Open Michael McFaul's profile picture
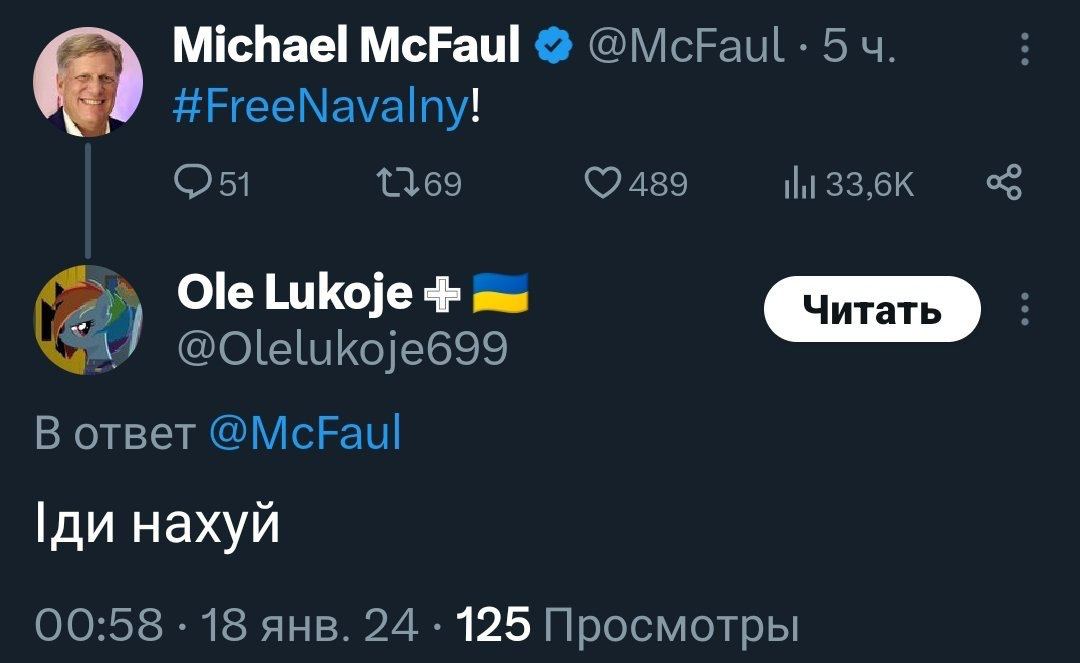Image resolution: width=1080 pixels, height=663 pixels. click(x=88, y=81)
